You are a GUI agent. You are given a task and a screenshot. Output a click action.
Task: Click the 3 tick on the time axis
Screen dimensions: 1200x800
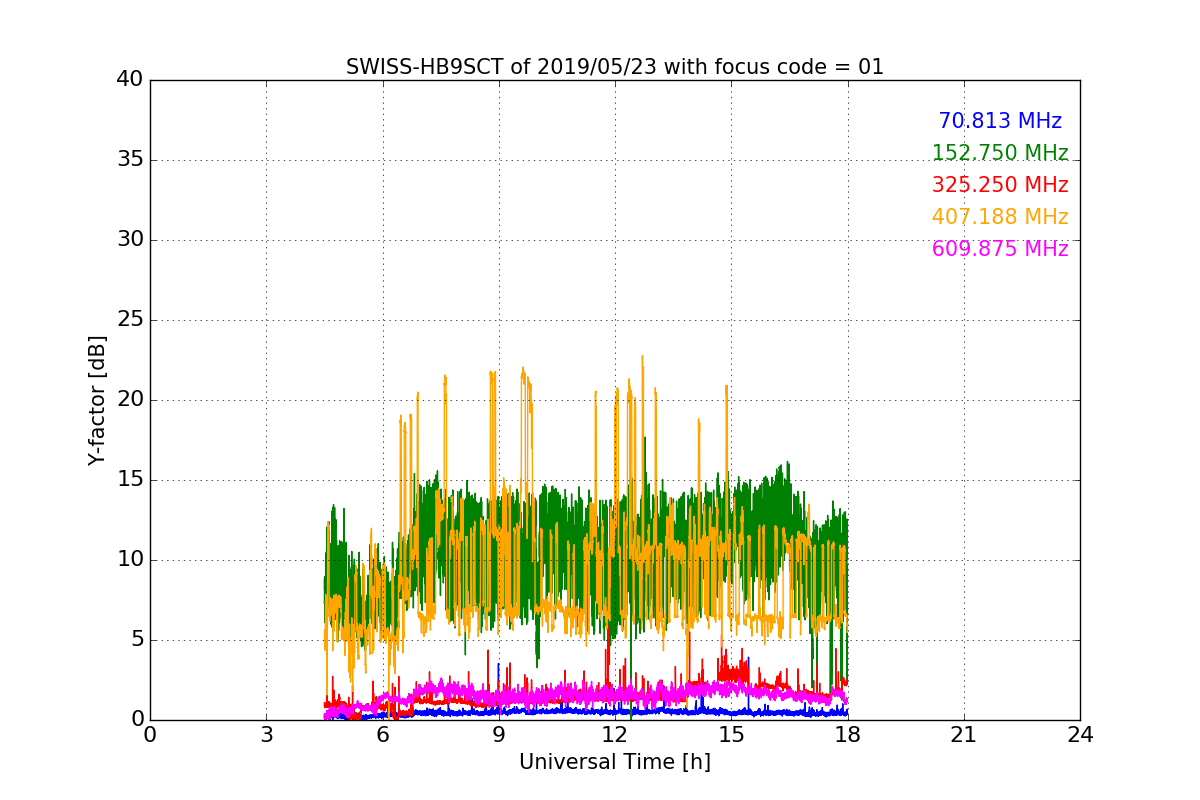point(266,735)
